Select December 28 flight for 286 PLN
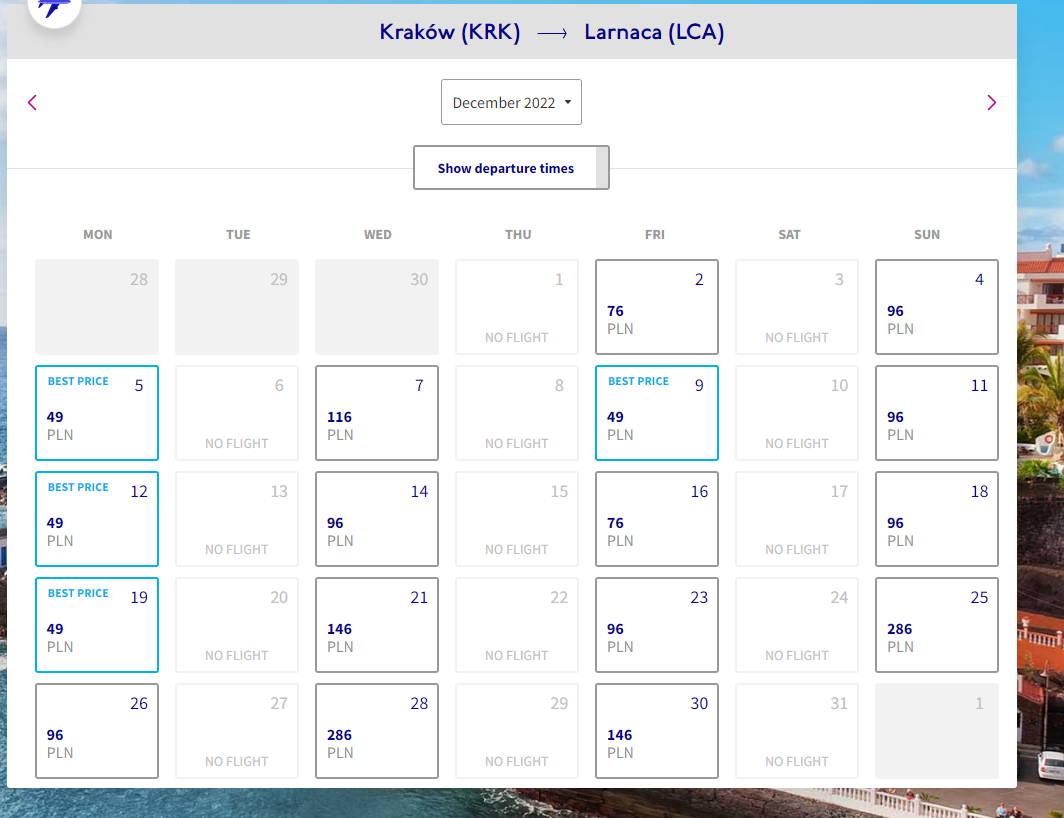The image size is (1064, 818). [x=377, y=730]
